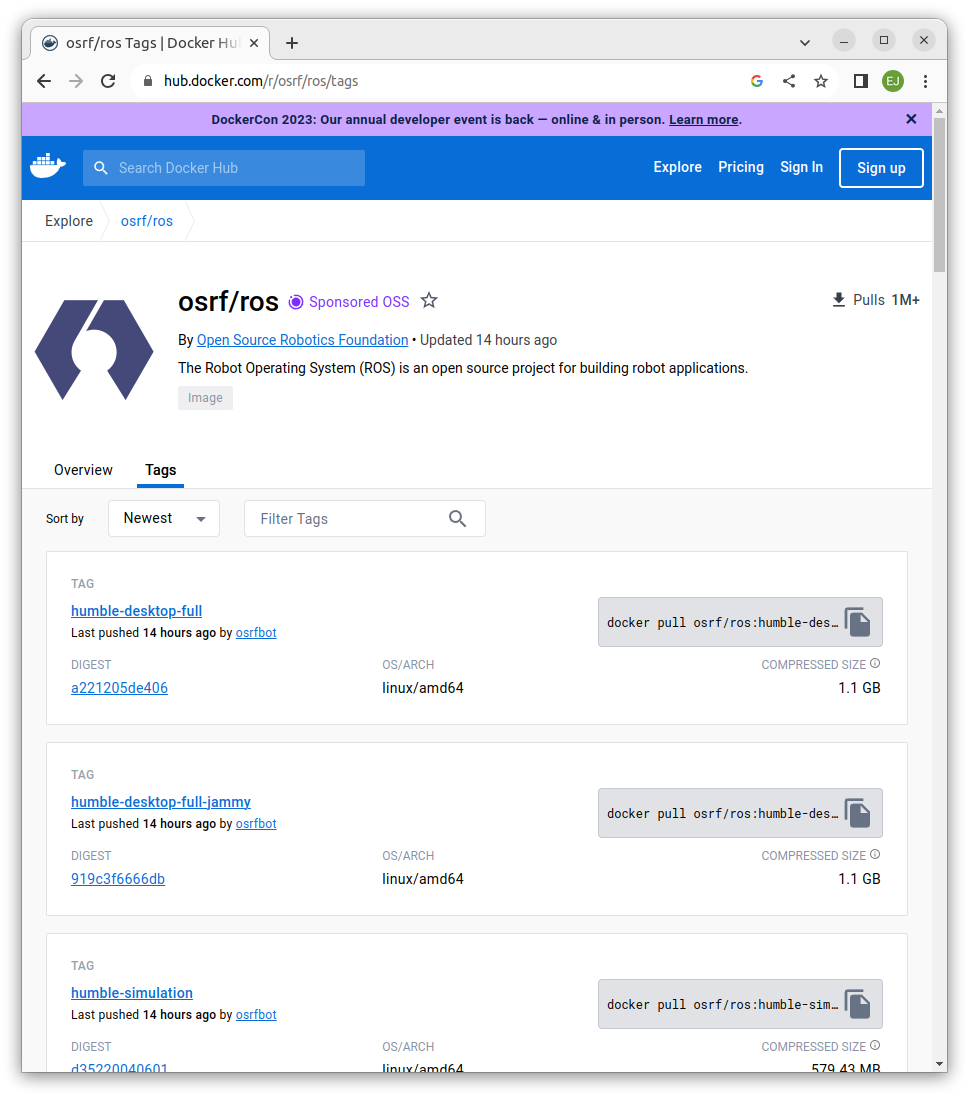Open the Google icon in the address bar
The image size is (969, 1097).
pos(756,81)
